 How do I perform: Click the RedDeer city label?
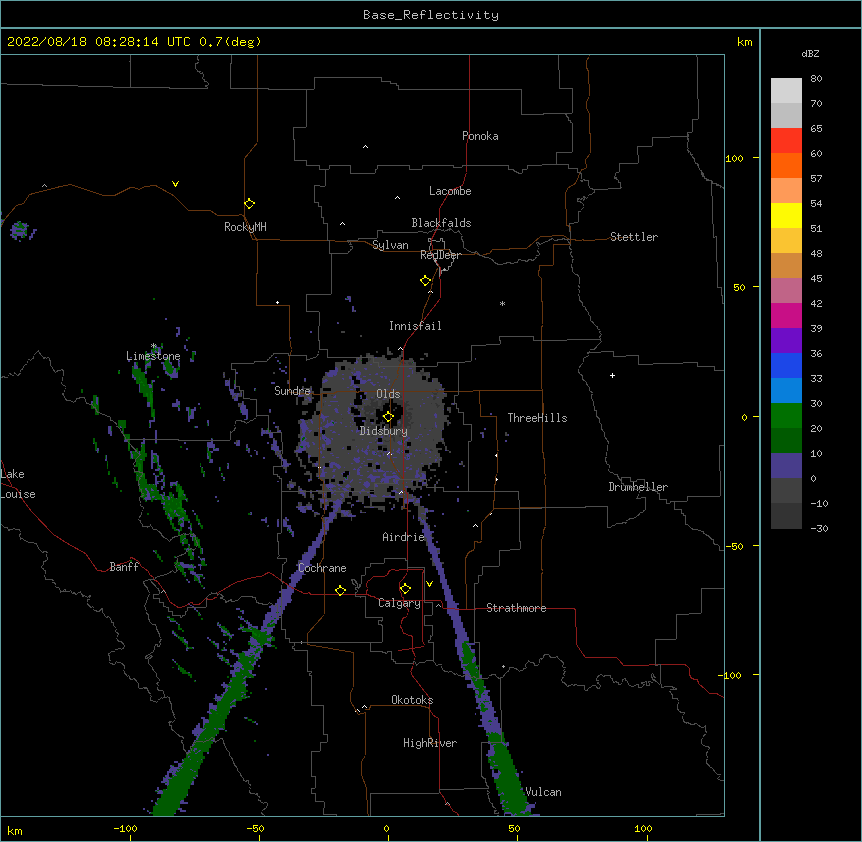440,255
